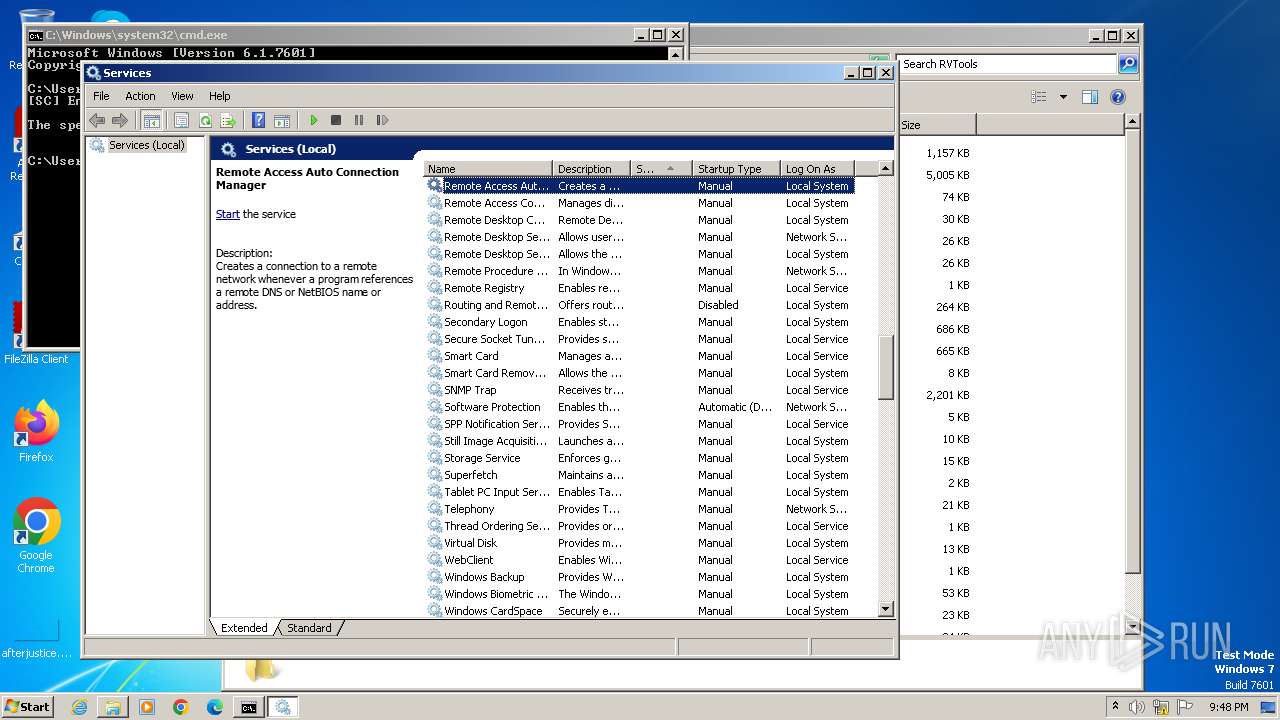Viewport: 1280px width, 720px height.
Task: Click the volume speaker tray icon
Action: tap(1137, 707)
